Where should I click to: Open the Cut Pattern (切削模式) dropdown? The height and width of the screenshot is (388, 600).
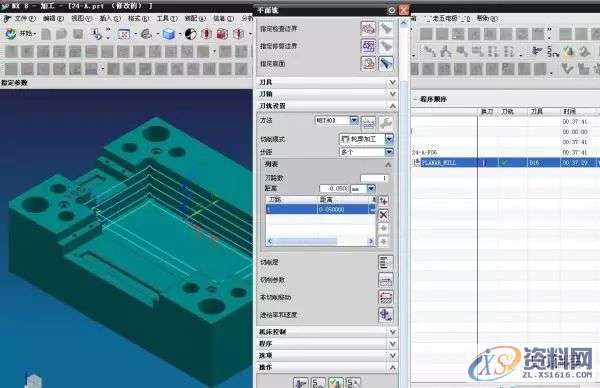[x=389, y=139]
